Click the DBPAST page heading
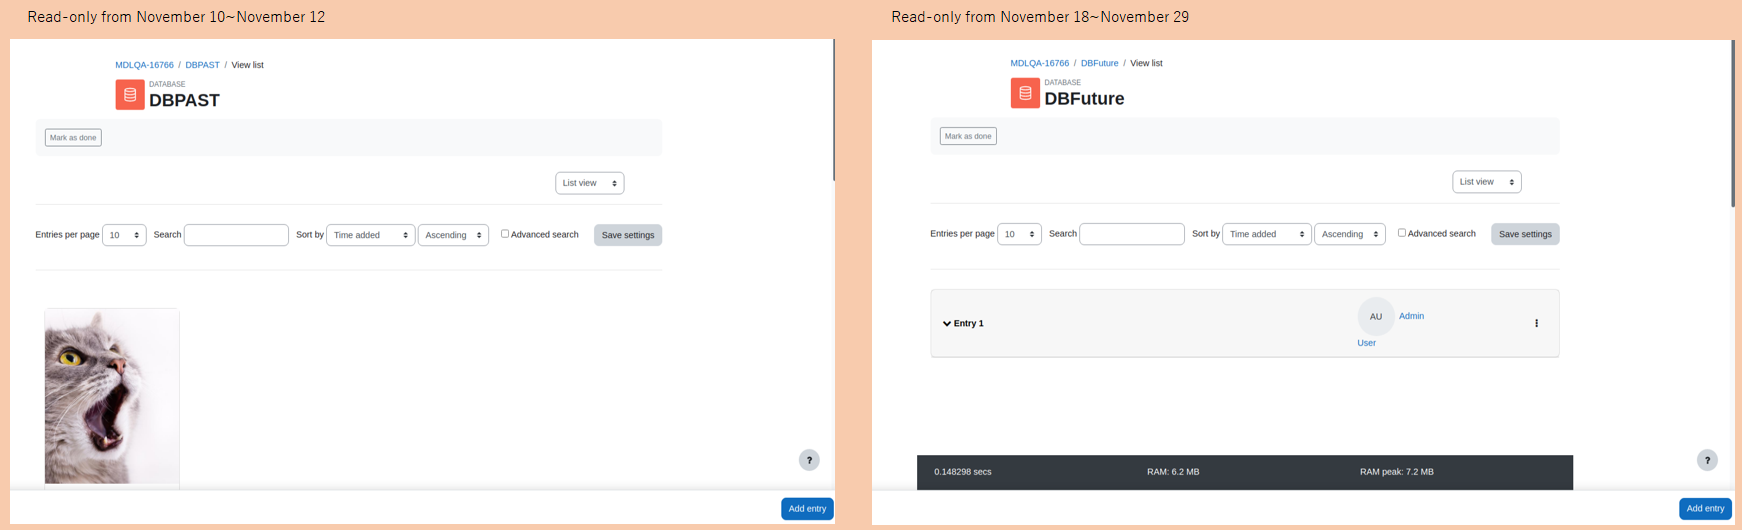The height and width of the screenshot is (530, 1742). pos(184,100)
